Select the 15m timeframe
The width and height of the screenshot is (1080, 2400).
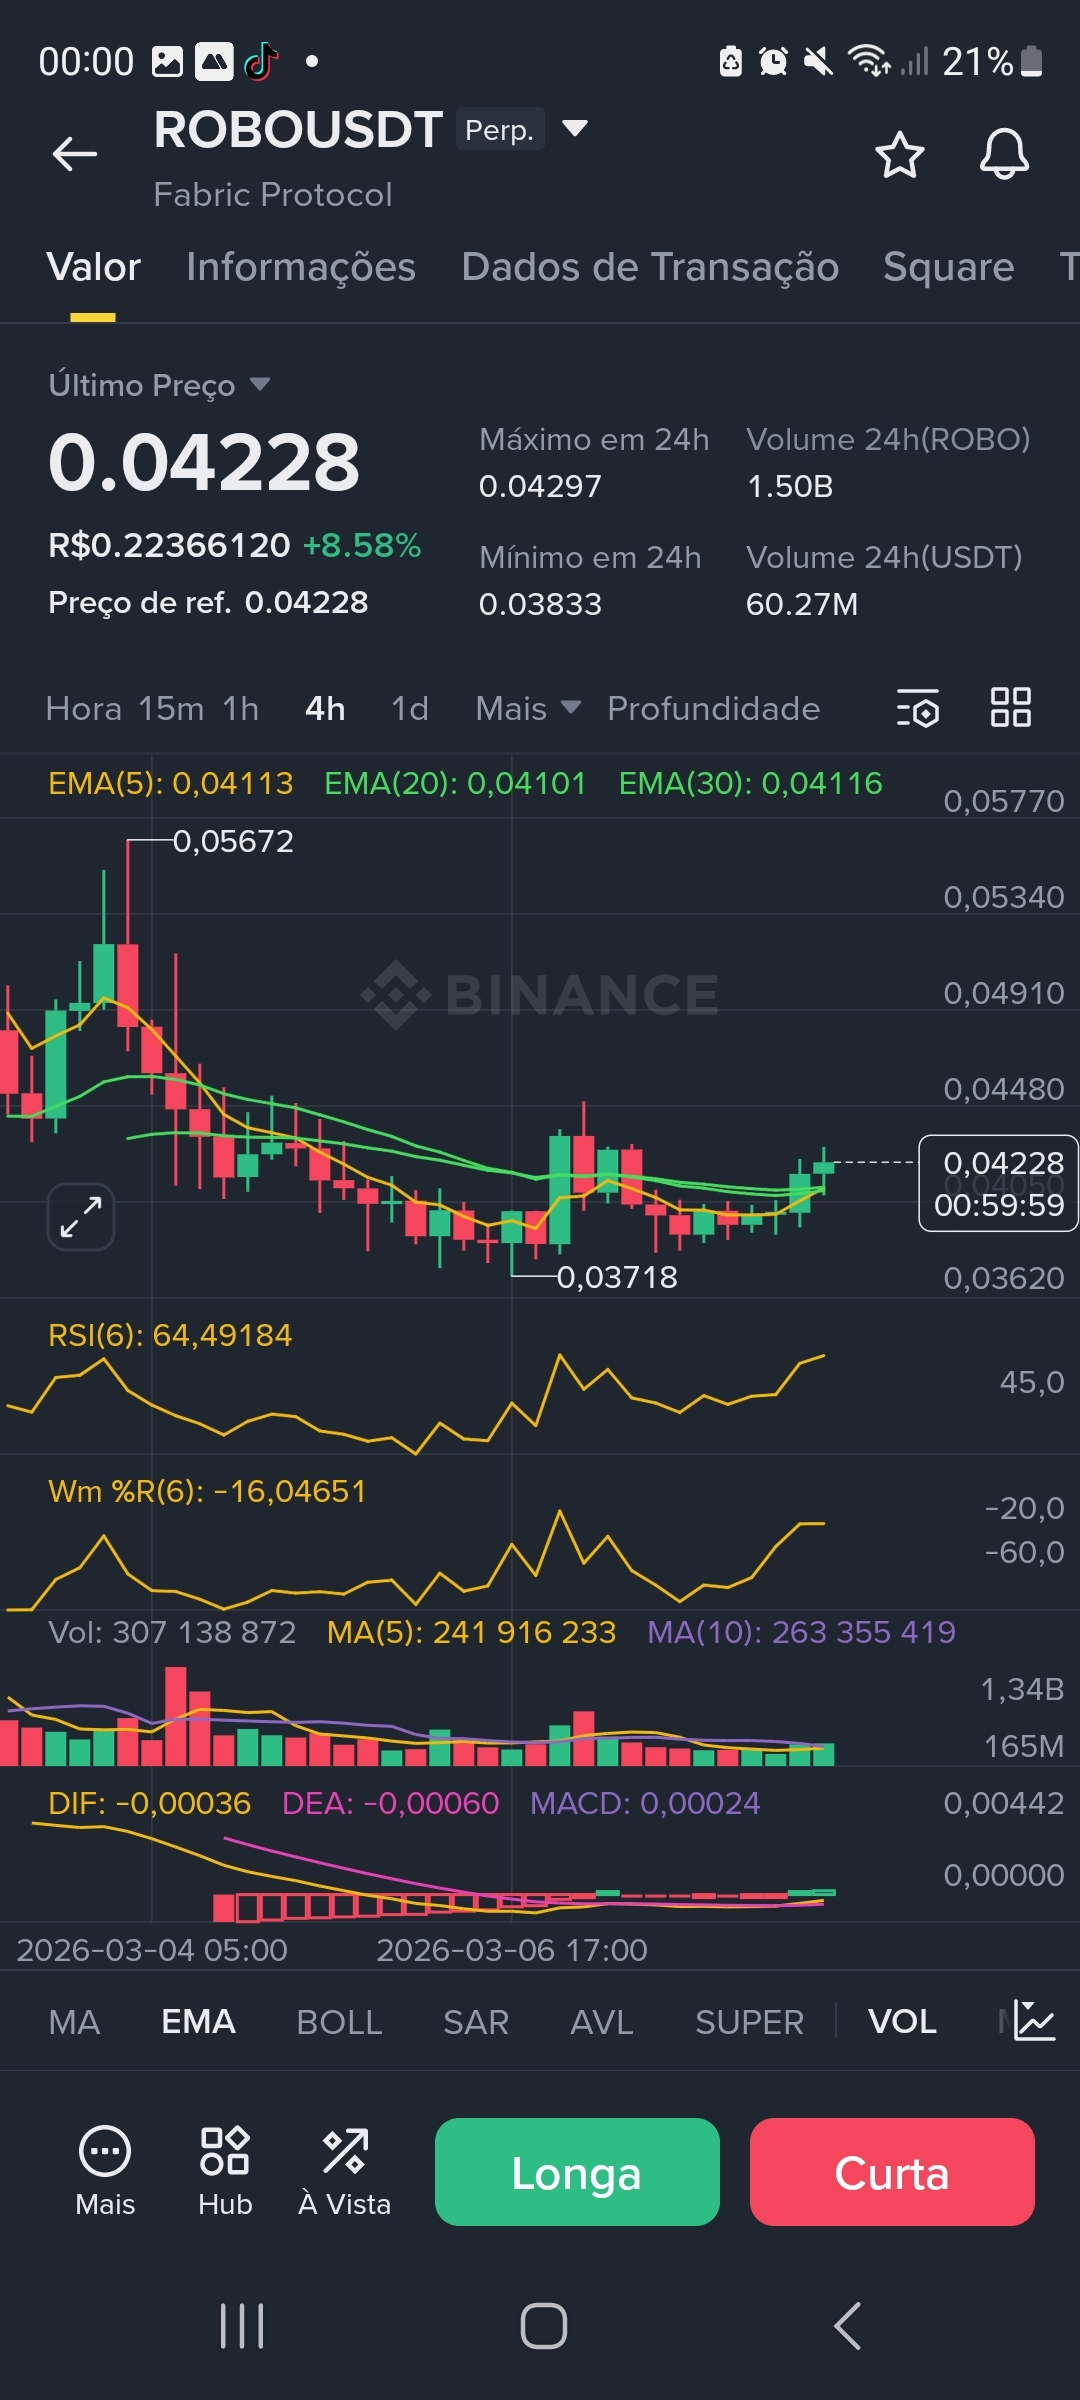(x=171, y=708)
